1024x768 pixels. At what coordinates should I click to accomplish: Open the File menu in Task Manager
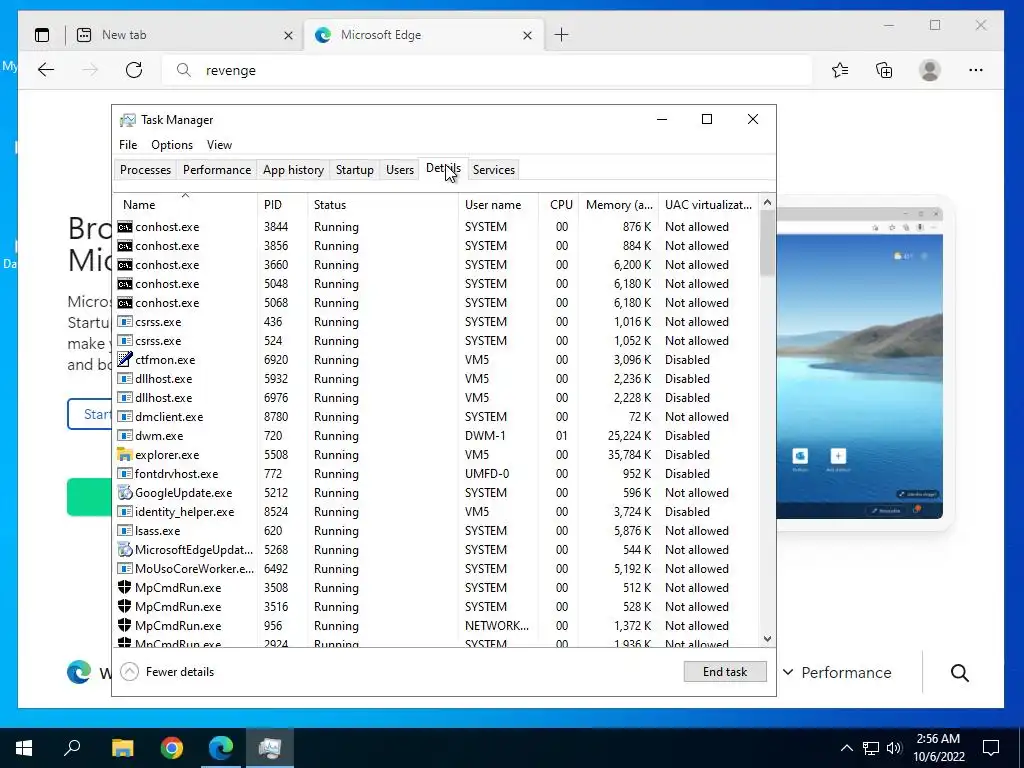[x=128, y=144]
